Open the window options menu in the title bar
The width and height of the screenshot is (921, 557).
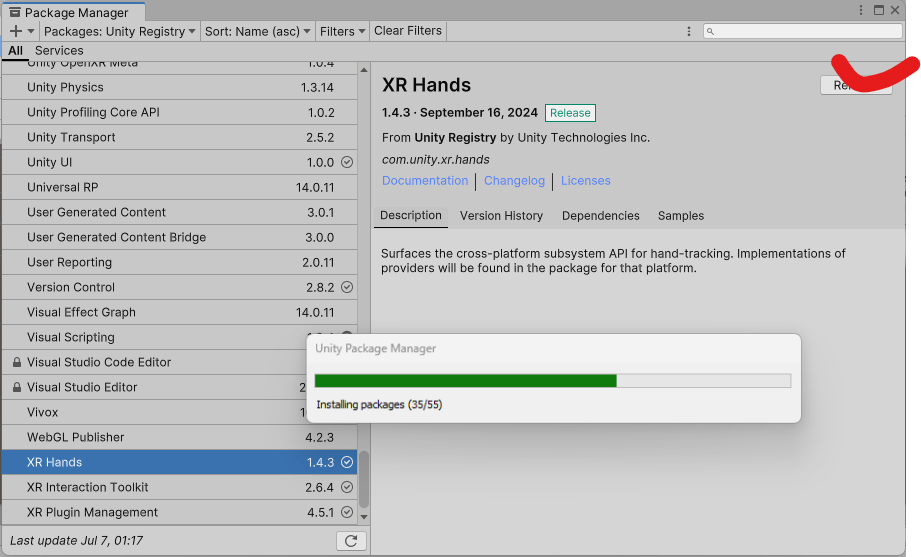pyautogui.click(x=861, y=10)
